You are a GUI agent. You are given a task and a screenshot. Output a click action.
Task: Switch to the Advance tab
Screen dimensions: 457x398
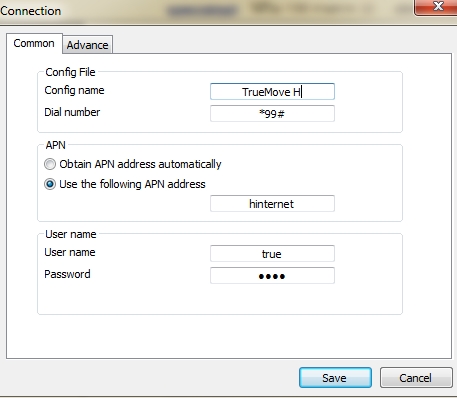[x=88, y=45]
